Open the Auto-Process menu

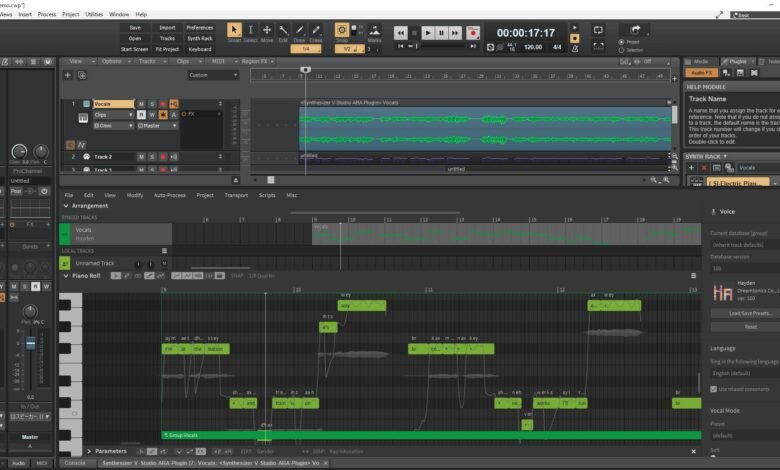coord(168,195)
